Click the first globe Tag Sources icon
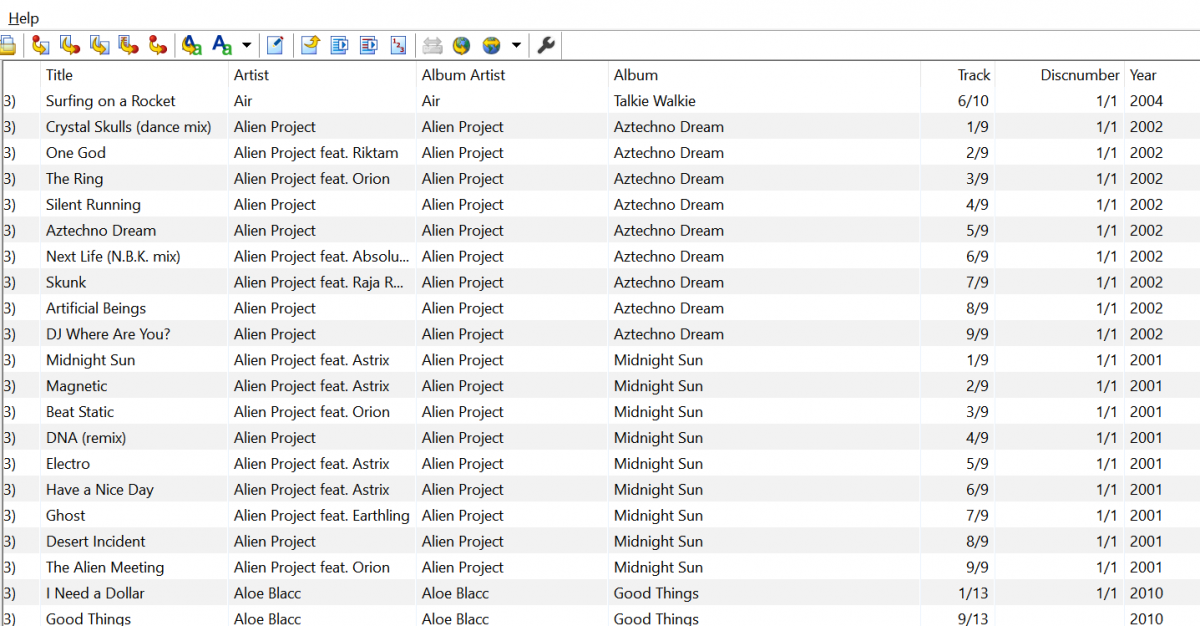Image resolution: width=1200 pixels, height=626 pixels. coord(461,45)
